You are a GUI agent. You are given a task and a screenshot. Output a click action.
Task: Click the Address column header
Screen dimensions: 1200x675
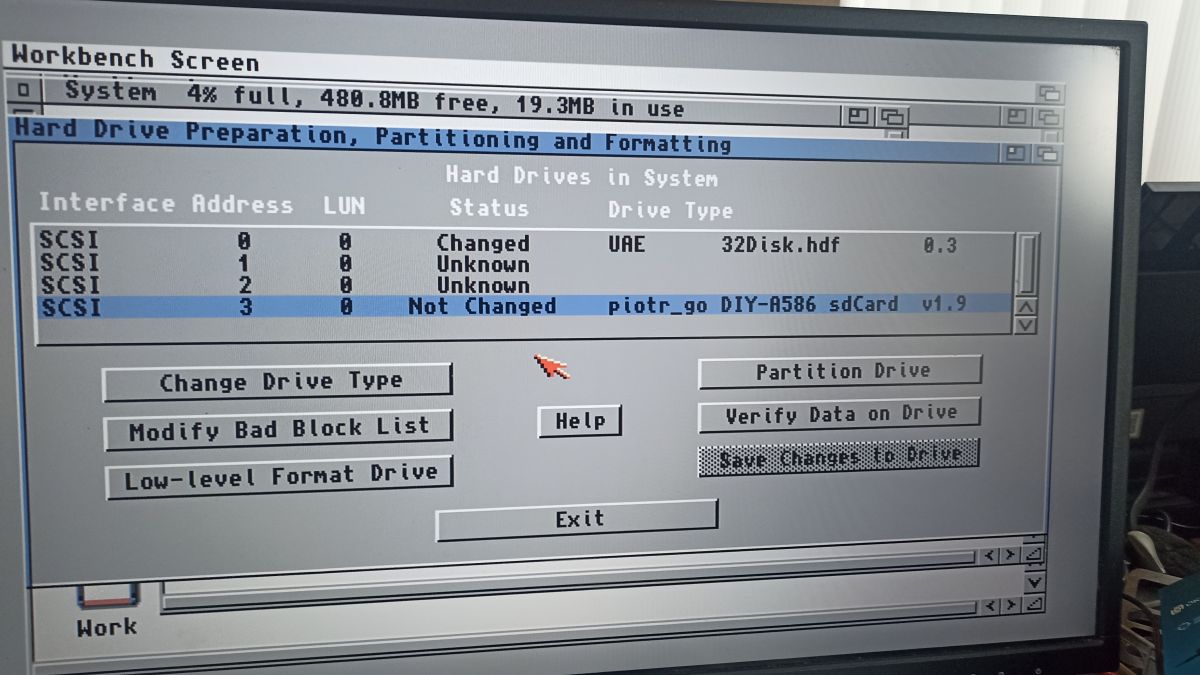point(242,205)
